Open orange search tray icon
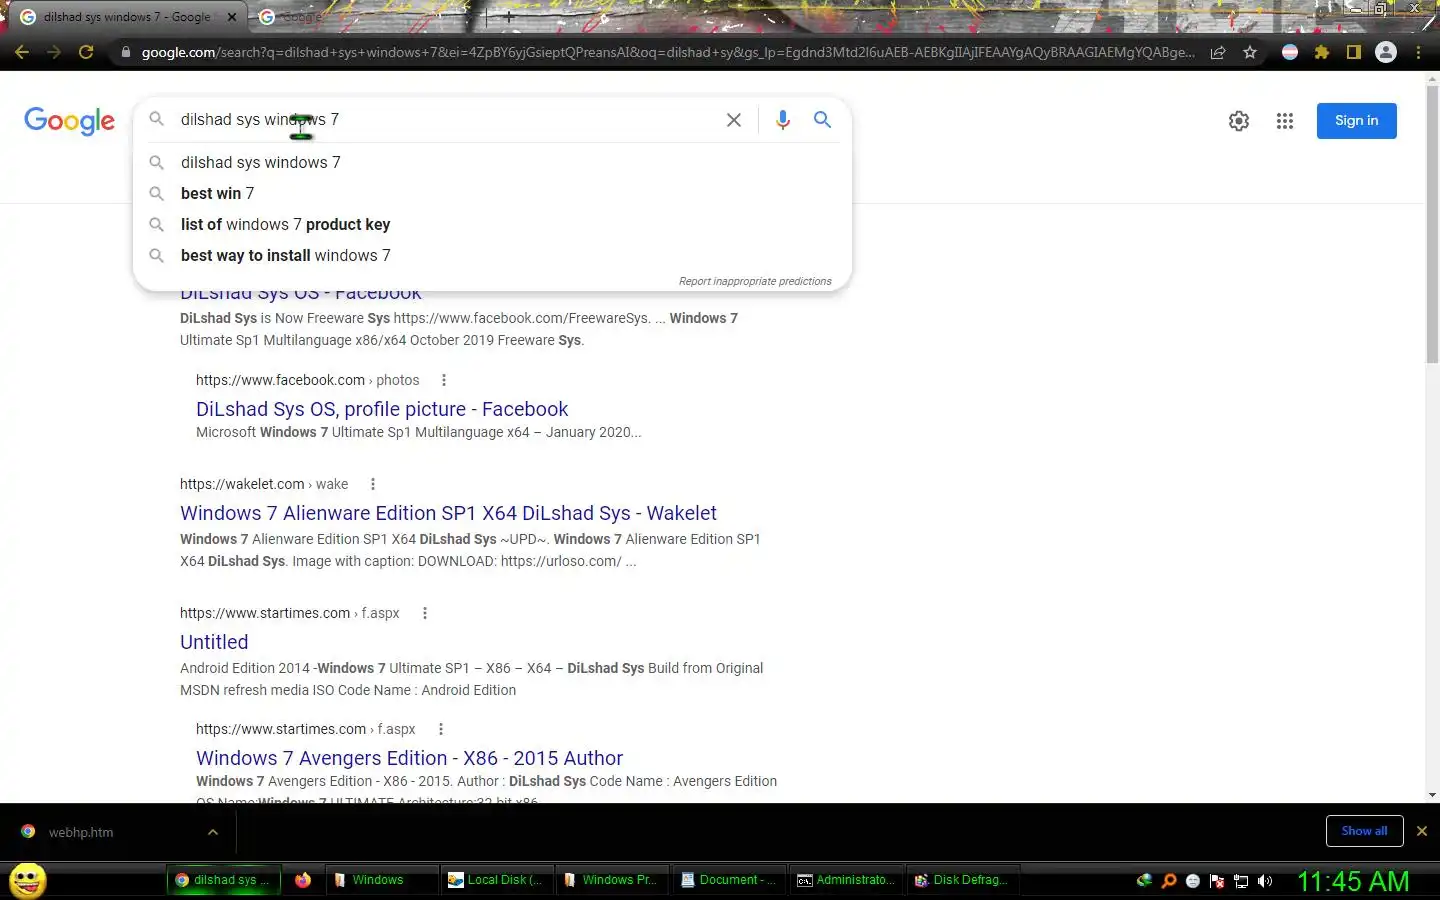The image size is (1440, 900). point(1168,881)
